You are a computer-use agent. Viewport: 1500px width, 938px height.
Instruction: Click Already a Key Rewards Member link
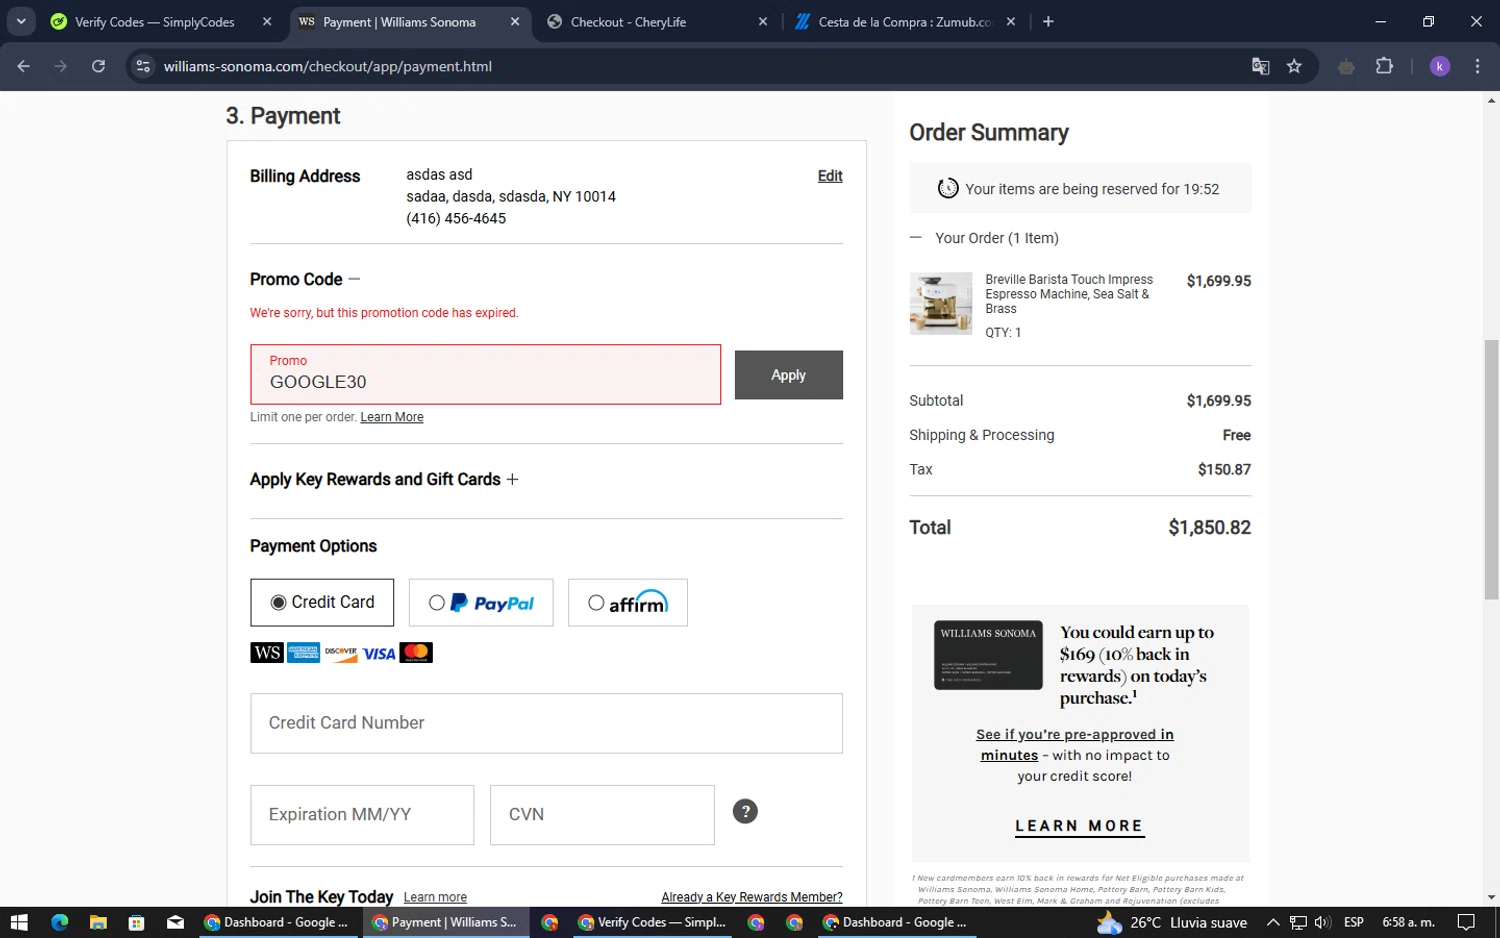point(752,897)
